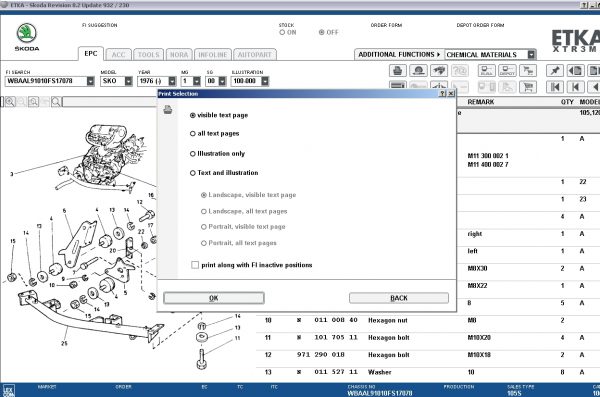Click the search input field above the illustration

coord(110,101)
